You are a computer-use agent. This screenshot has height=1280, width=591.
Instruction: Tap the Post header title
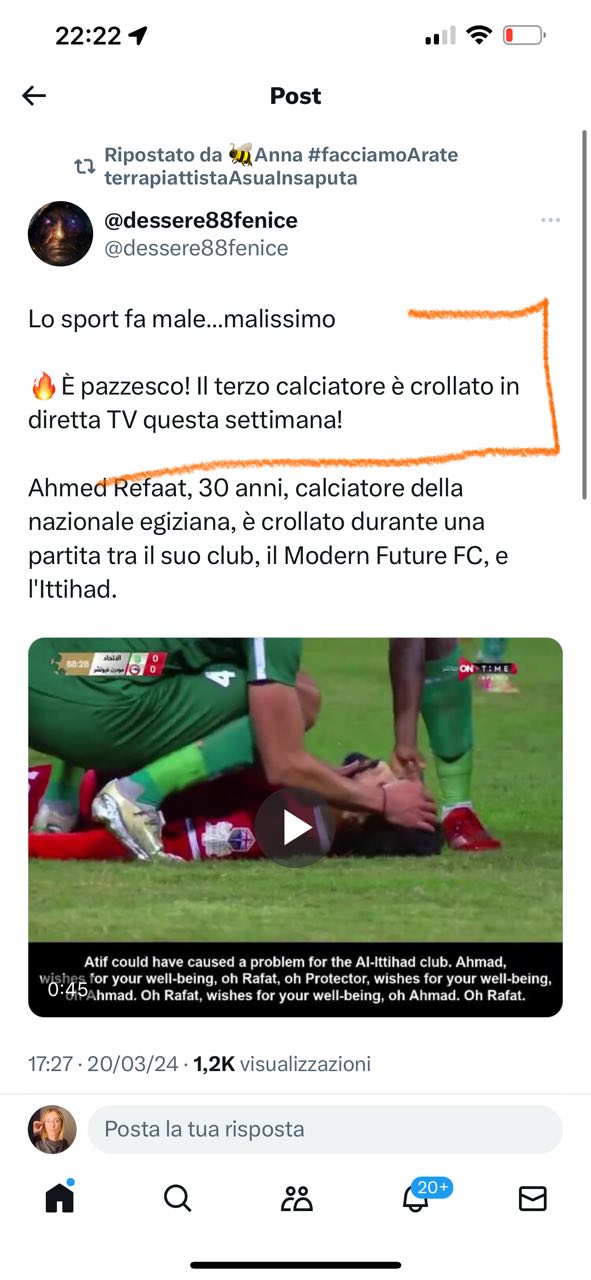295,96
